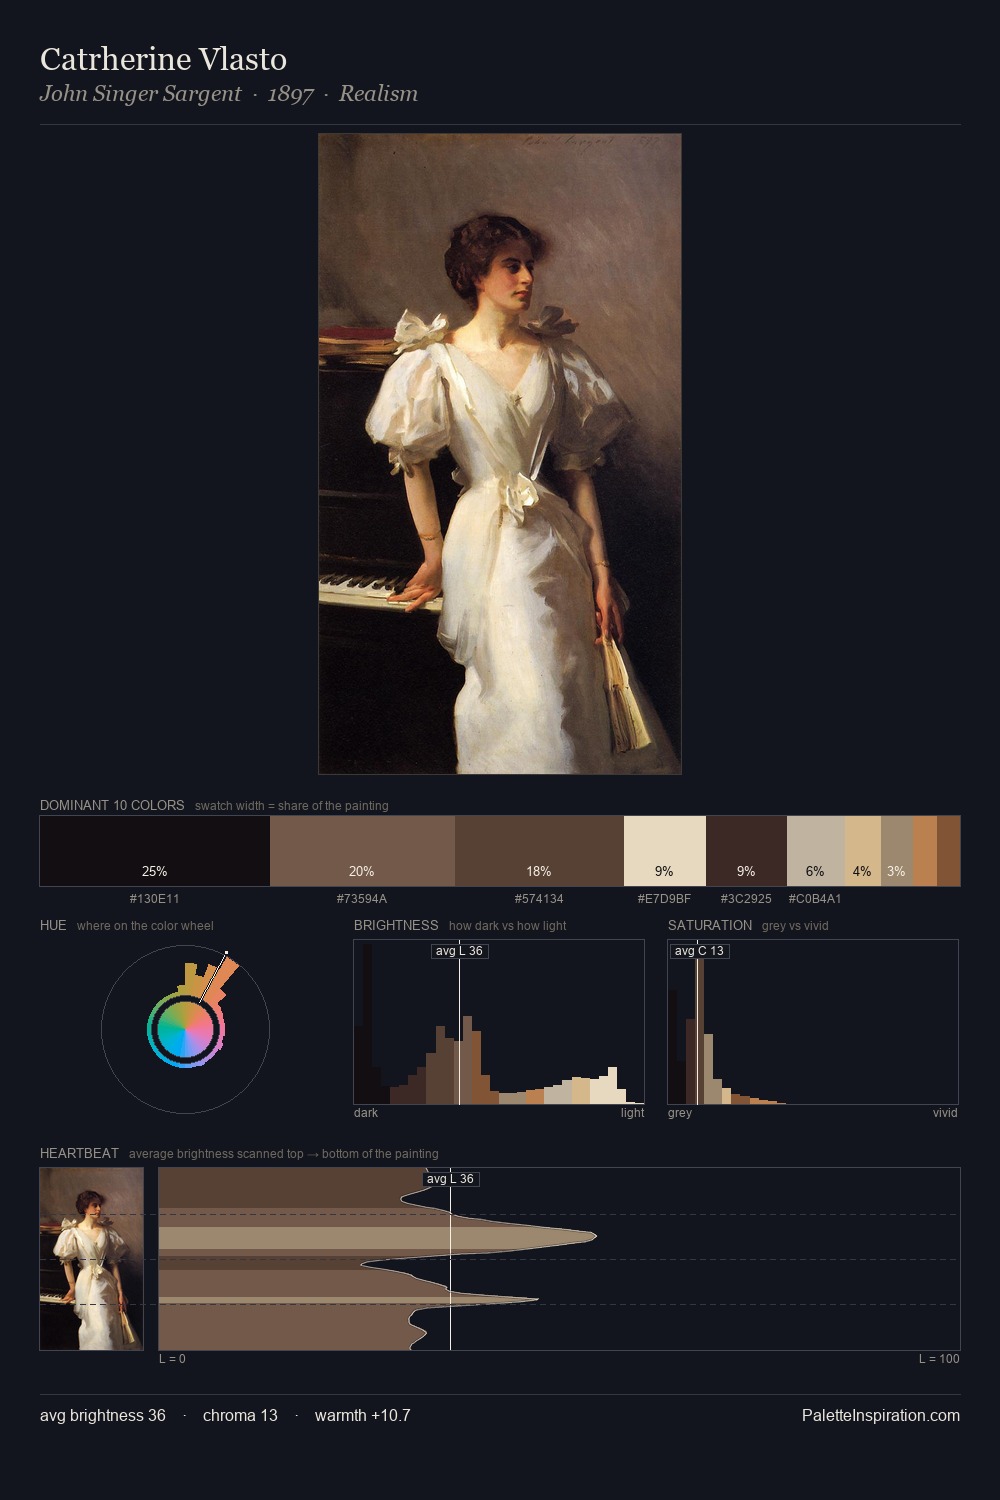Click the brightness histogram chart
This screenshot has width=1000, height=1500.
click(x=499, y=1022)
